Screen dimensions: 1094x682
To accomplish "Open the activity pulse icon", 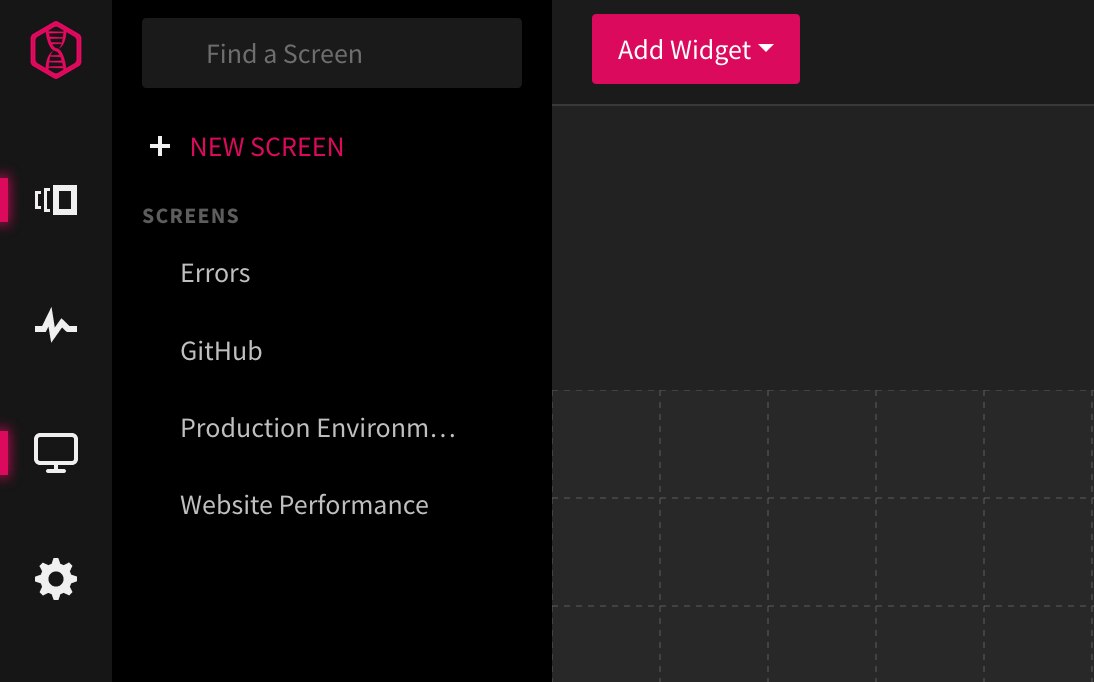I will pos(55,325).
